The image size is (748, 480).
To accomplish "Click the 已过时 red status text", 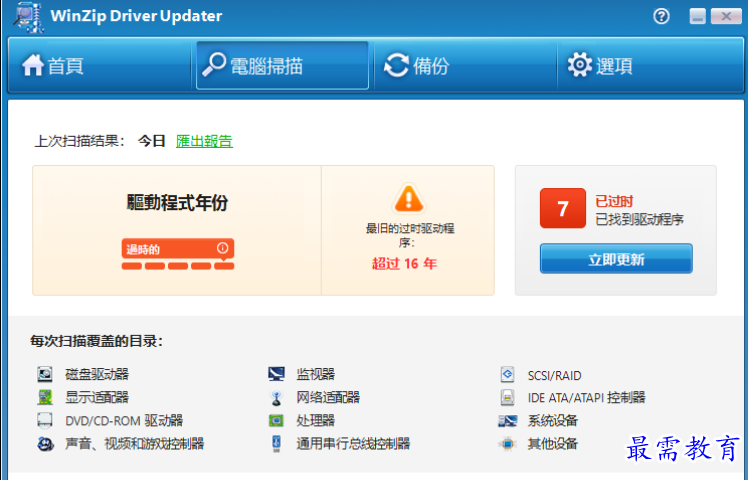I will point(614,201).
